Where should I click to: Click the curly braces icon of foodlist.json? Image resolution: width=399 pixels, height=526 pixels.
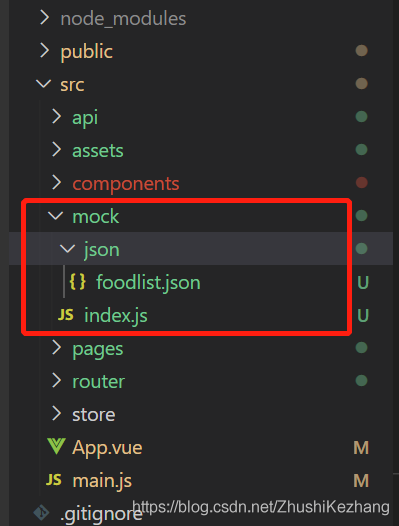click(x=78, y=282)
